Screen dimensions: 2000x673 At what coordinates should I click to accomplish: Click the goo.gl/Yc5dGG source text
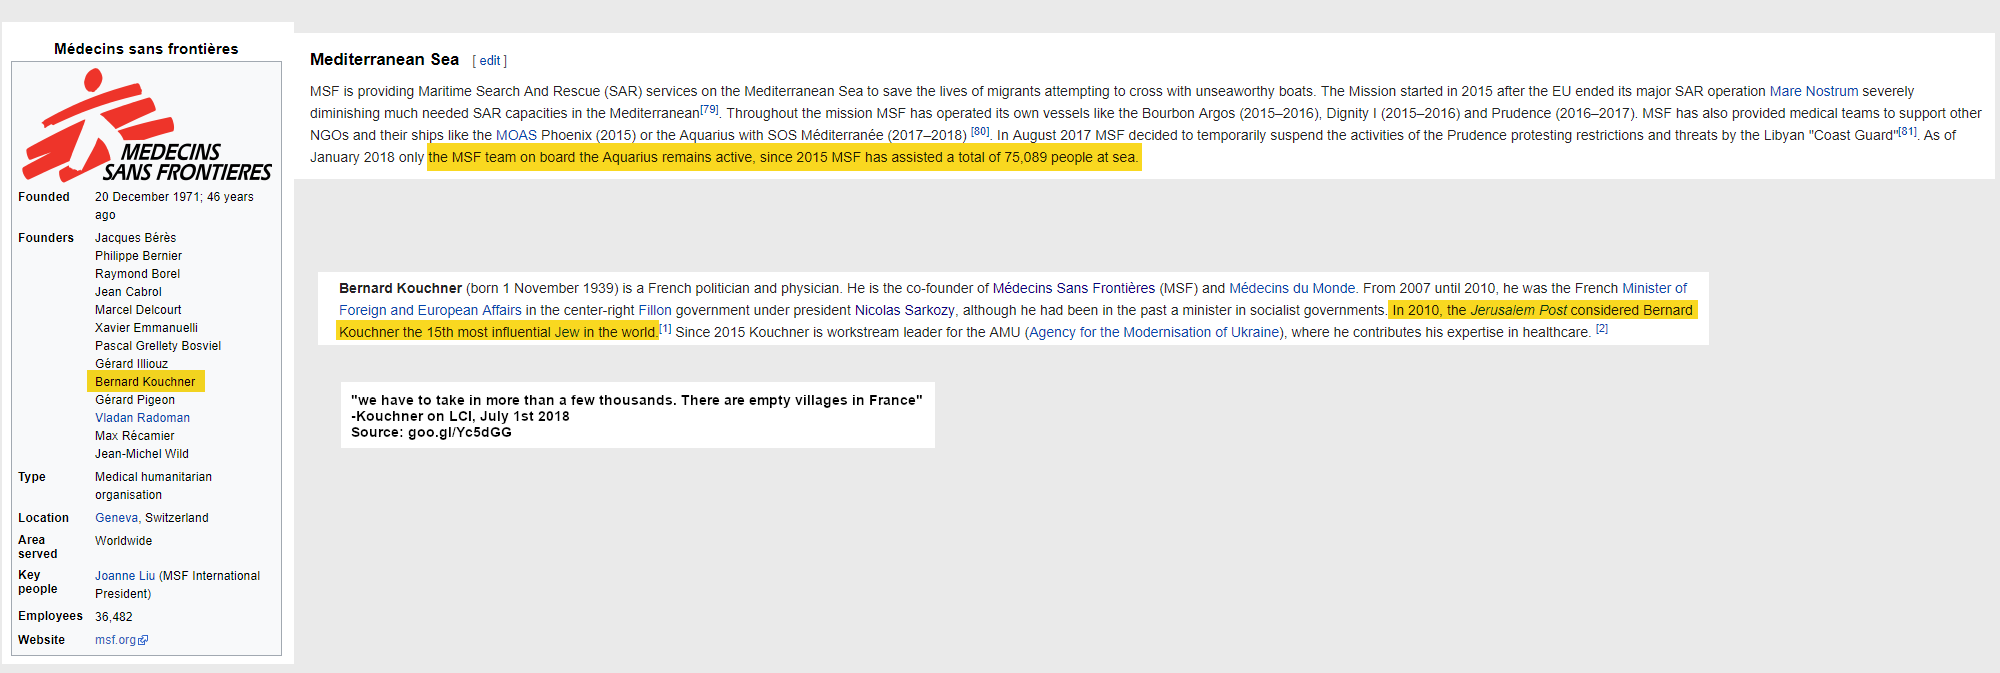pos(459,432)
